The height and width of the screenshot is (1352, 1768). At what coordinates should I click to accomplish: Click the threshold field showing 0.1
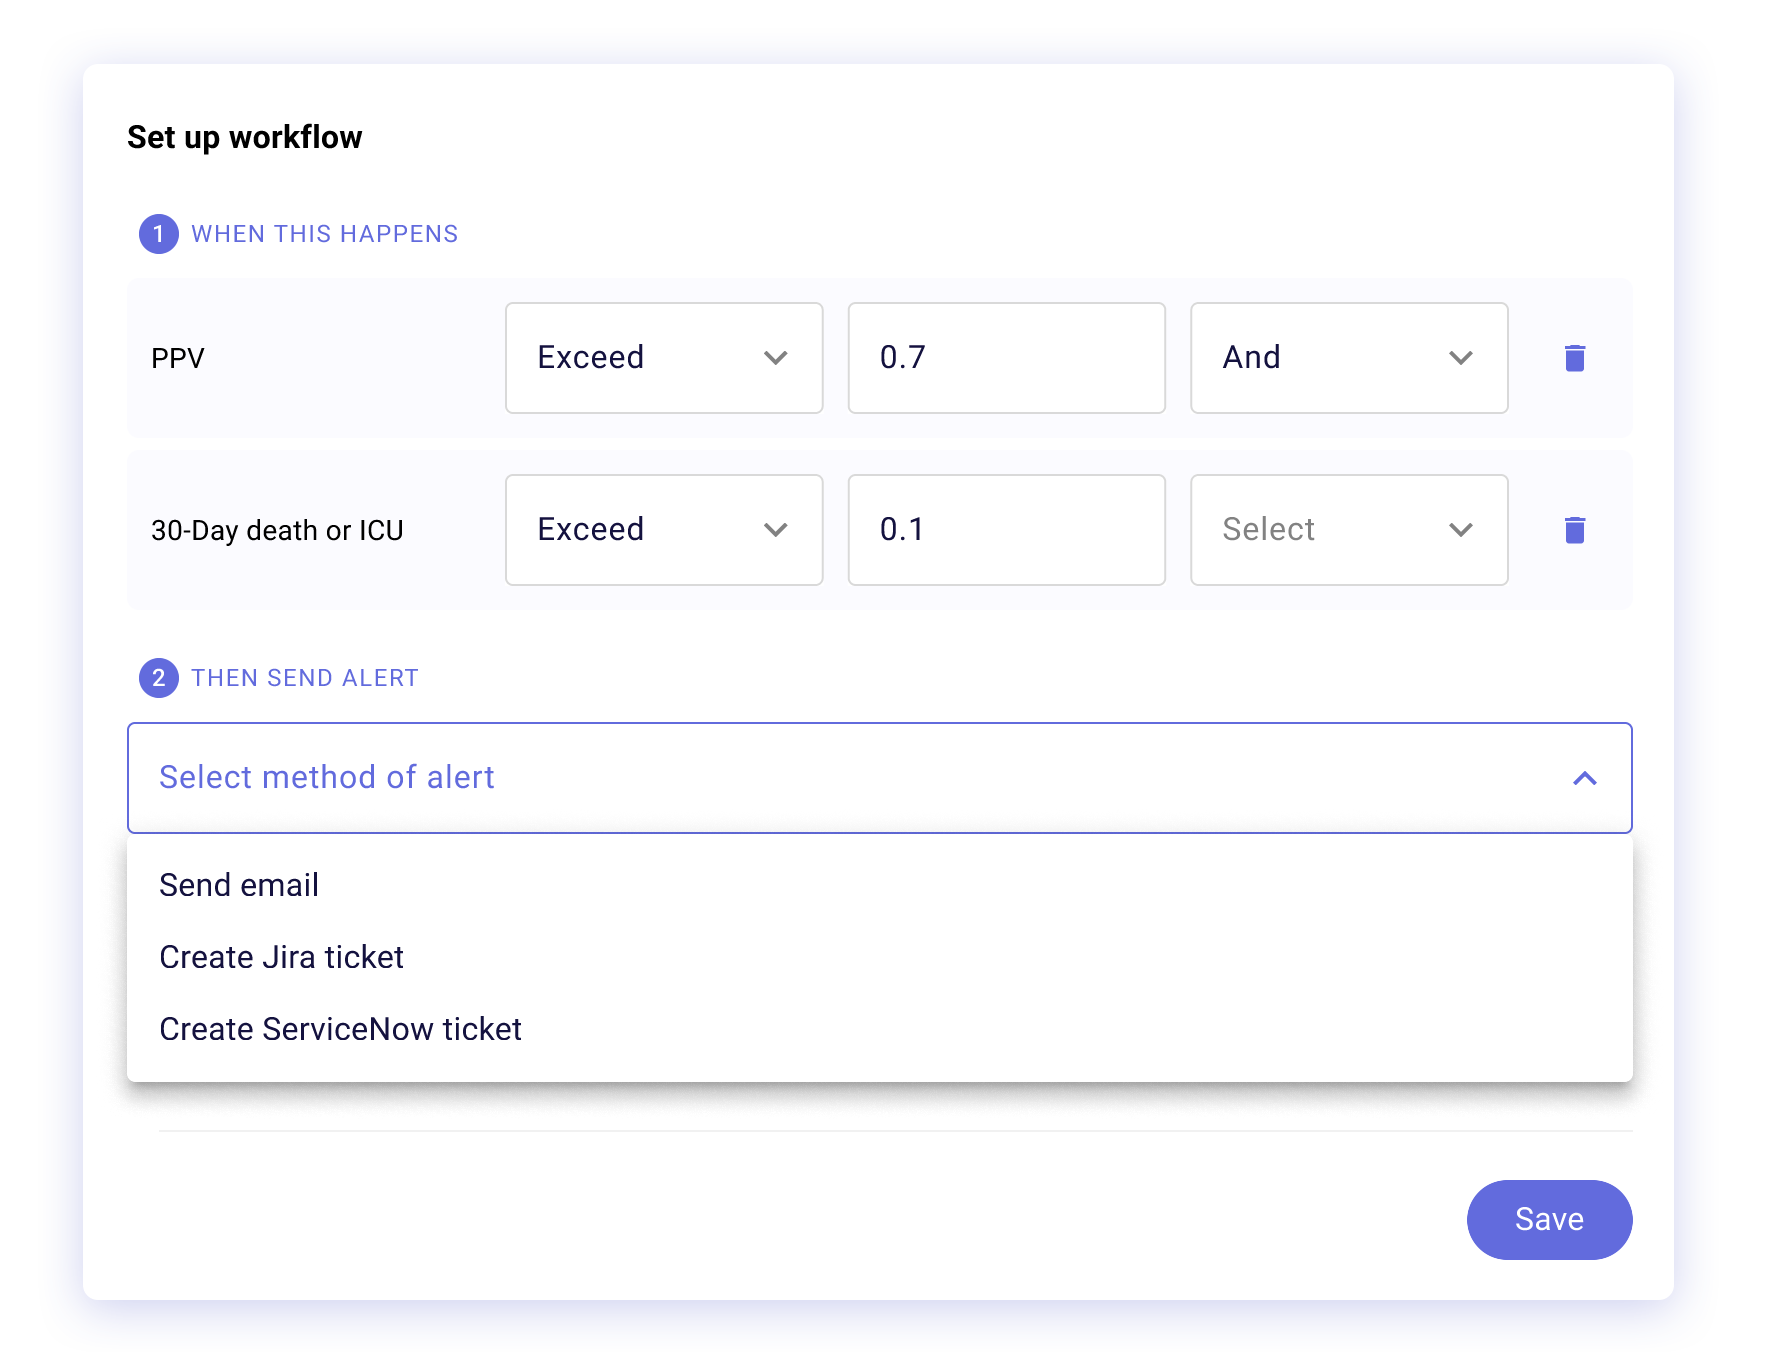(1006, 530)
